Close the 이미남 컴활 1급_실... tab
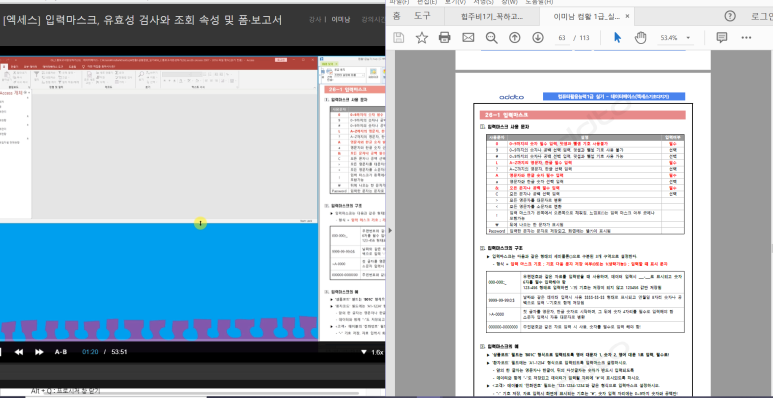Screen dimensions: 773x398 click(x=628, y=16)
